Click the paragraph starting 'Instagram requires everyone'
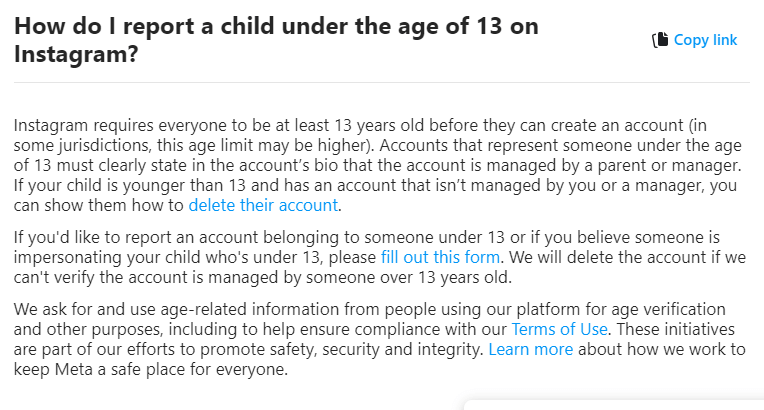This screenshot has height=410, width=764. click(378, 165)
